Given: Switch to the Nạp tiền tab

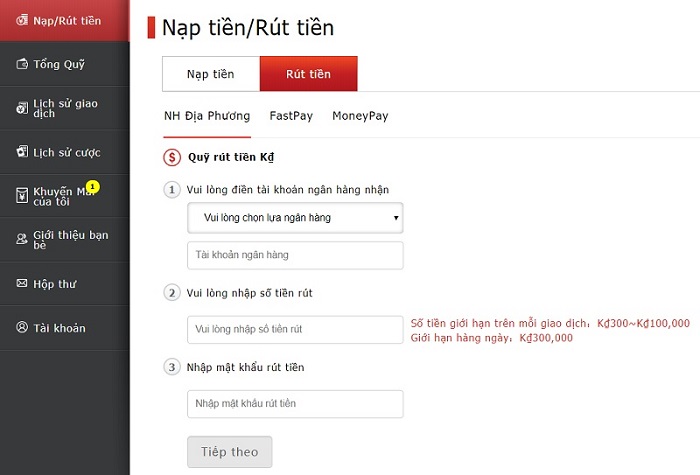Looking at the screenshot, I should click(210, 74).
